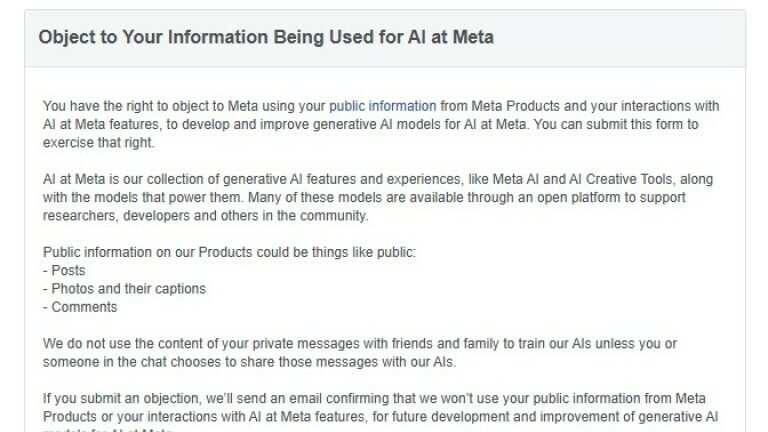Click the line starting "You have the right"

coord(381,106)
